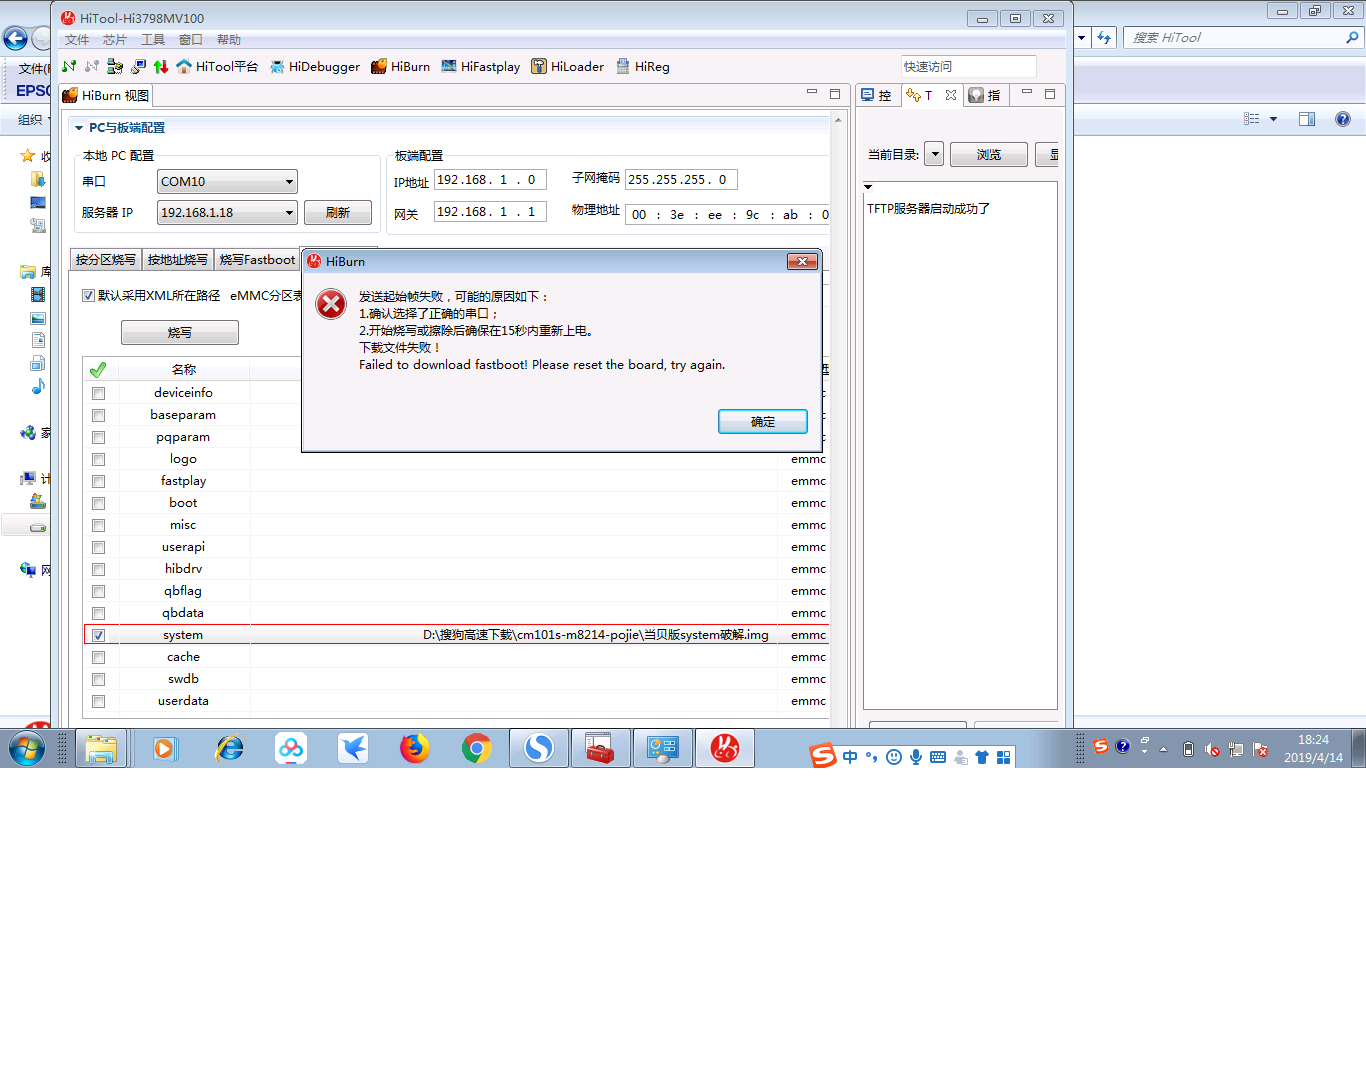Click the 子网掩码 subnet mask field
Image resolution: width=1366 pixels, height=1080 pixels.
pos(681,180)
